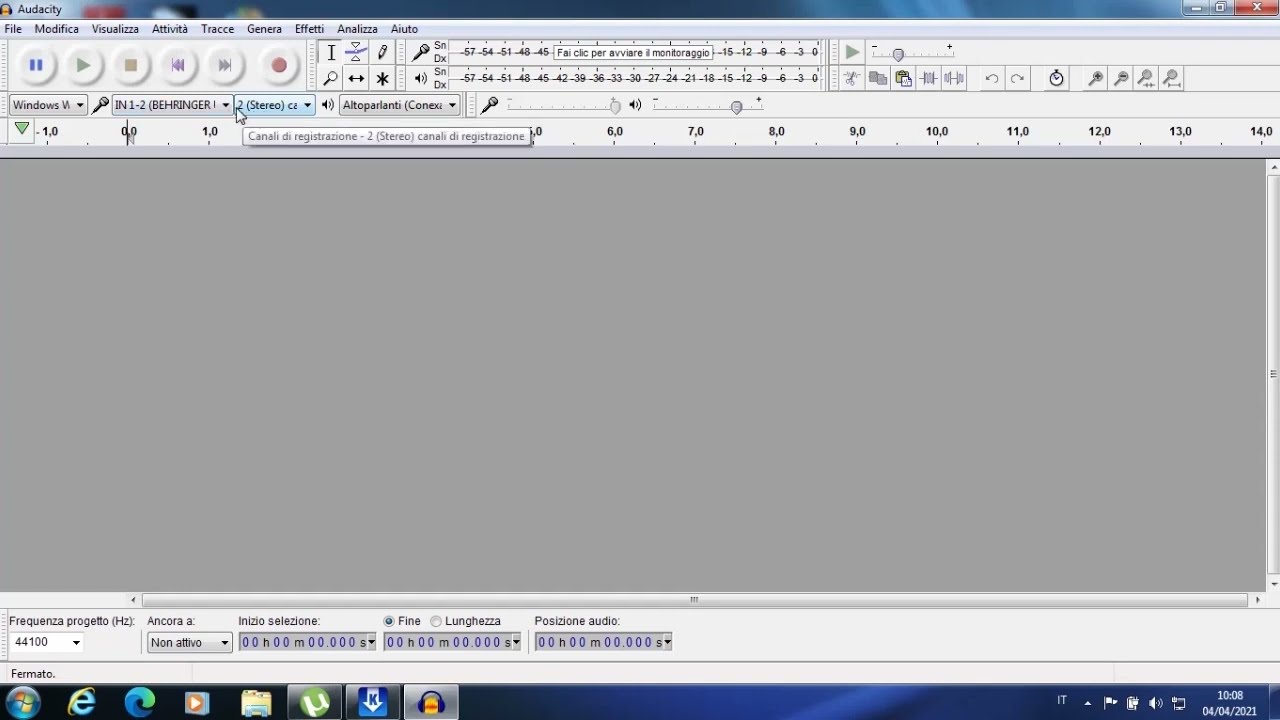Select the Zoom magnifier tool
The image size is (1280, 720).
(331, 78)
